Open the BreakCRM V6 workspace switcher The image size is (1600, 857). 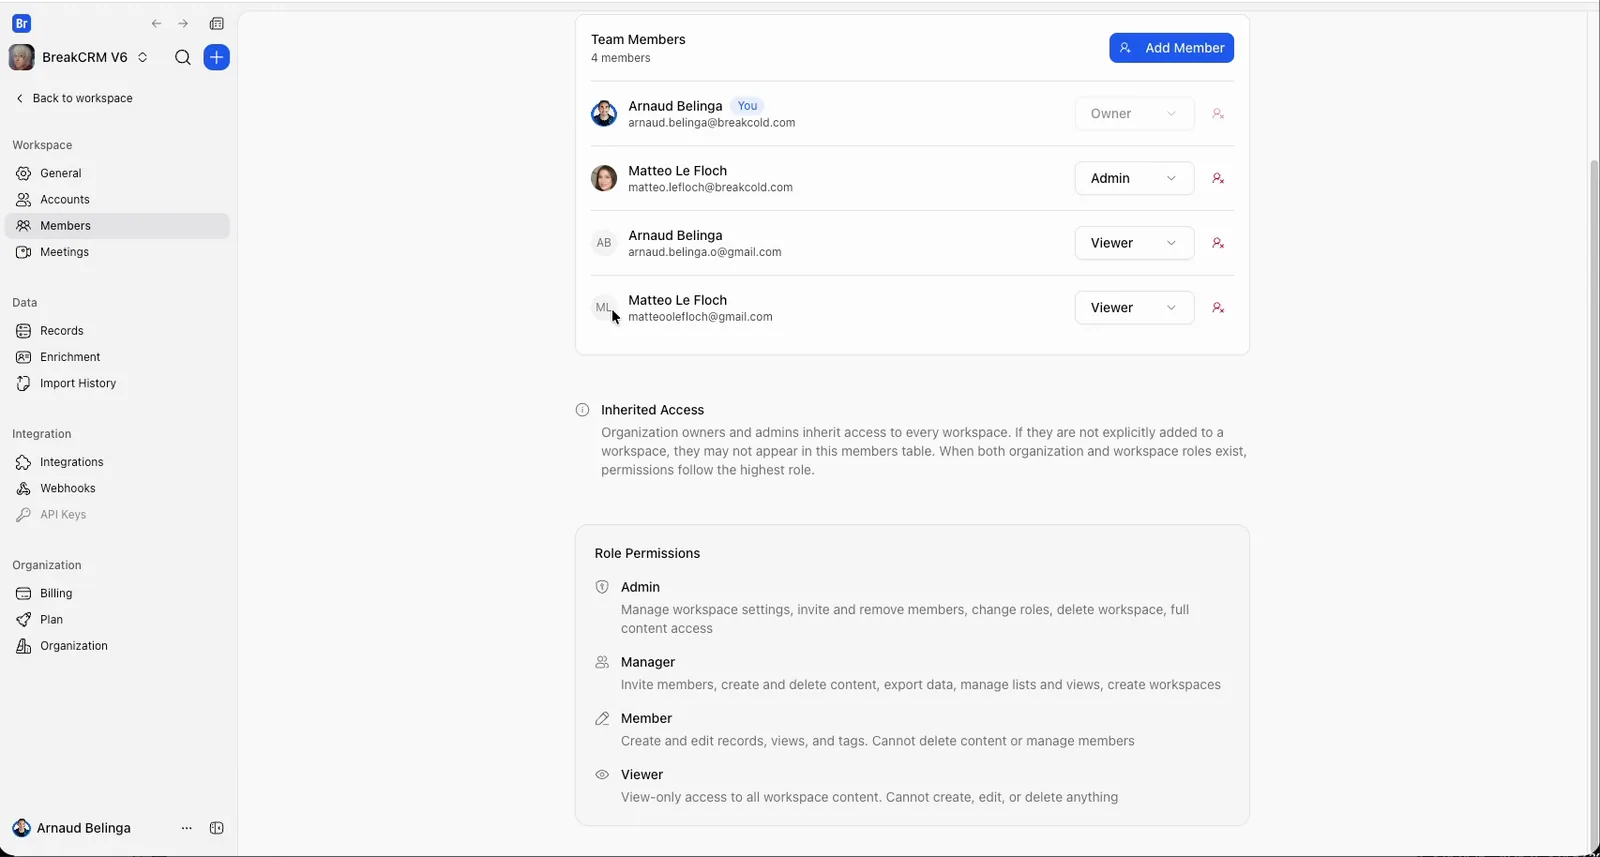click(x=79, y=57)
